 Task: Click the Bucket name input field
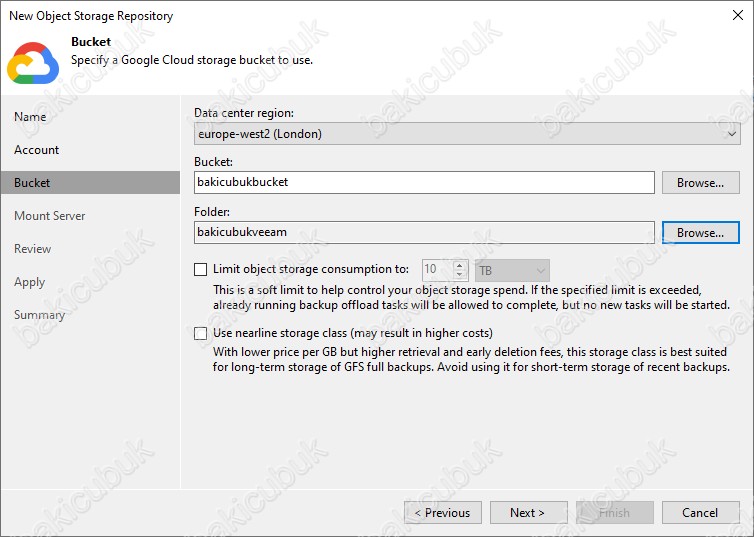pos(424,183)
